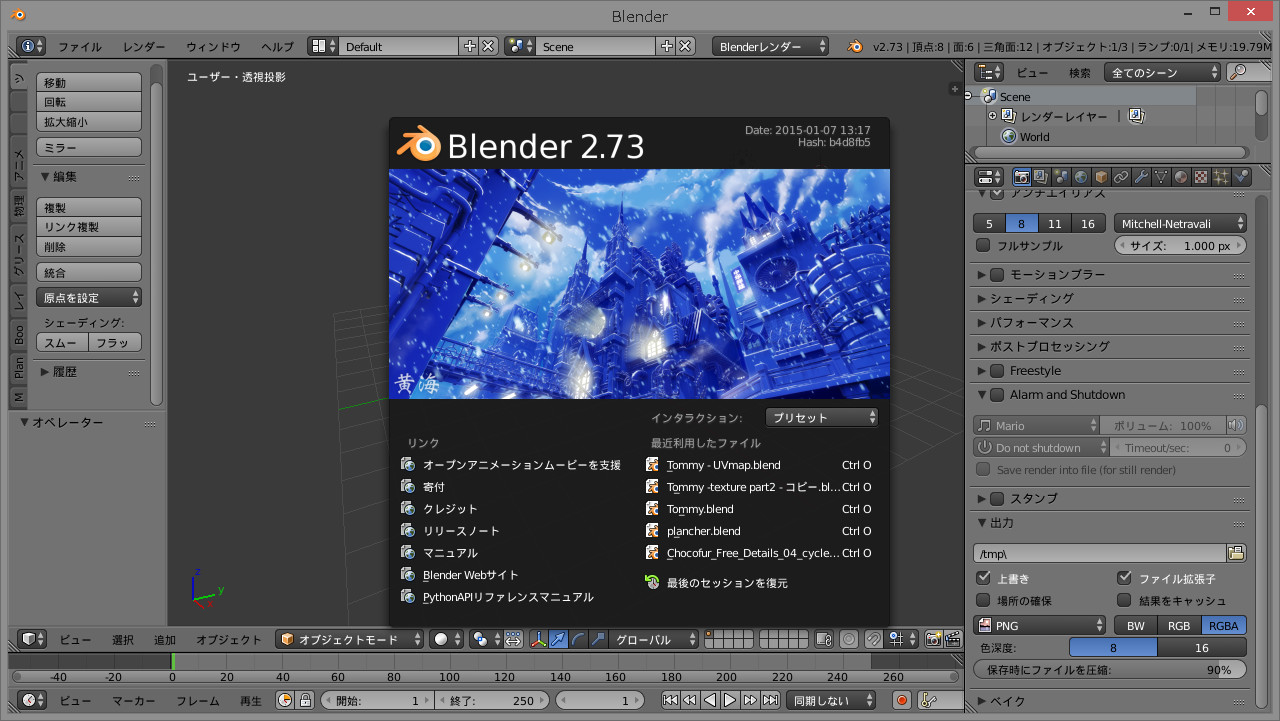Toggle the File Extensions (ファイル拡張子) checkbox
This screenshot has height=721, width=1280.
[1124, 578]
